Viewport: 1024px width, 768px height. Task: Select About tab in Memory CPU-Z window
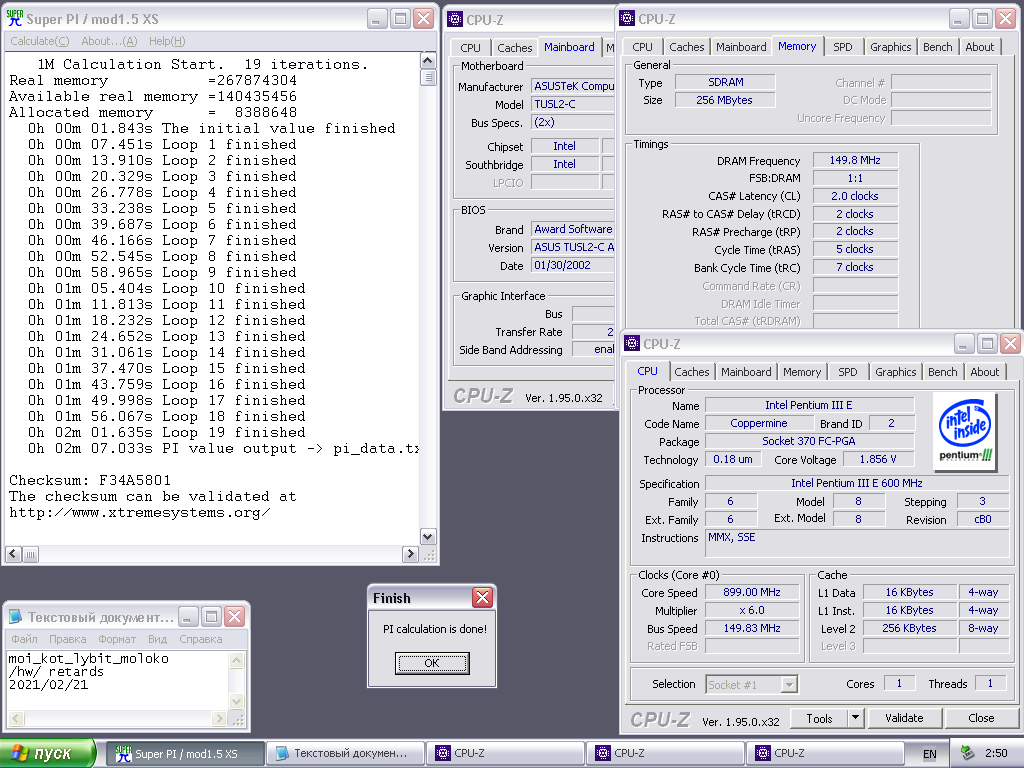(980, 47)
